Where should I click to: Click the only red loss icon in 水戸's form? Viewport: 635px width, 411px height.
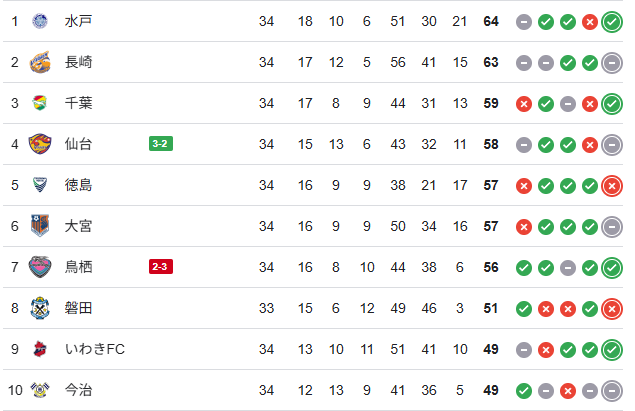click(x=590, y=21)
